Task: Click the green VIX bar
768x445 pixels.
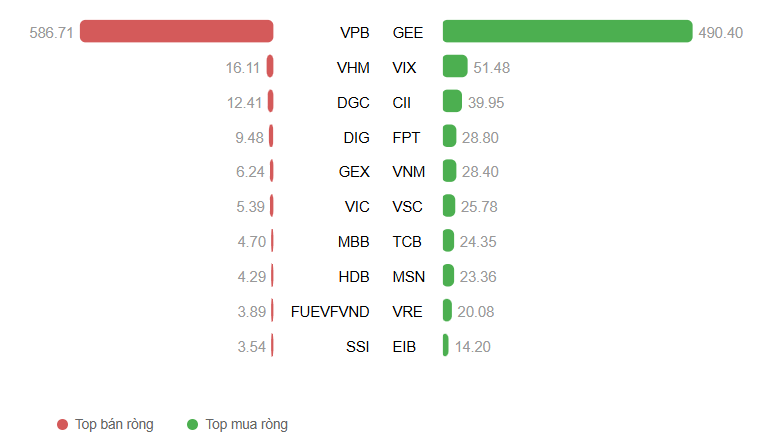Action: (x=455, y=67)
